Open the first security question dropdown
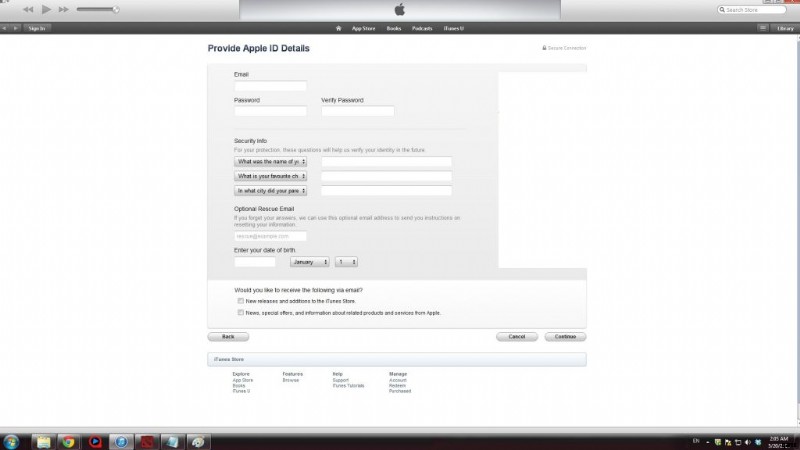 coord(270,161)
